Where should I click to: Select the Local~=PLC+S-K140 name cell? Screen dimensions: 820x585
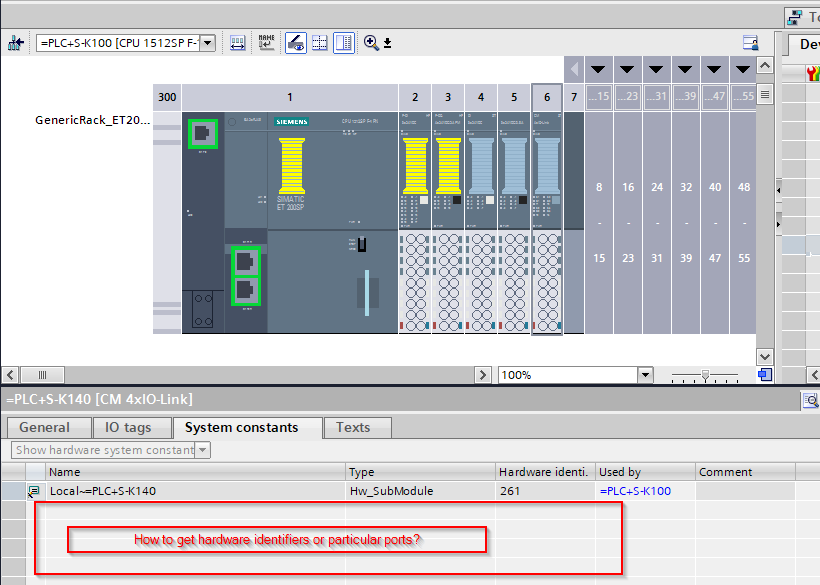196,491
